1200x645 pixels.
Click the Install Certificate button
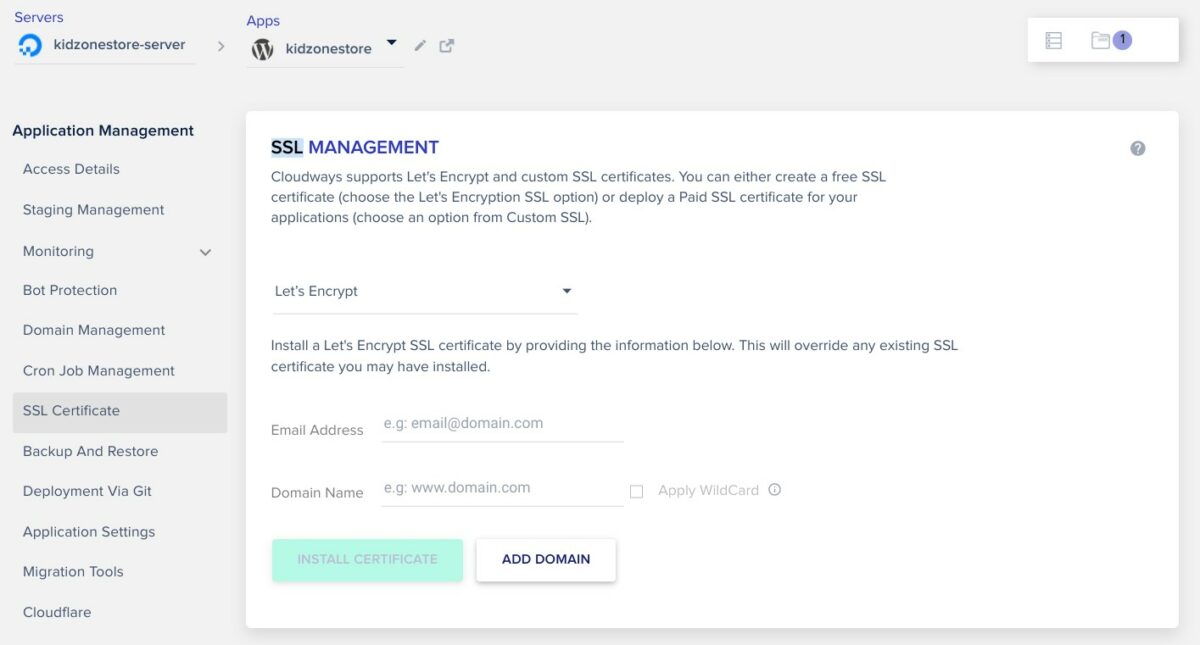coord(367,560)
